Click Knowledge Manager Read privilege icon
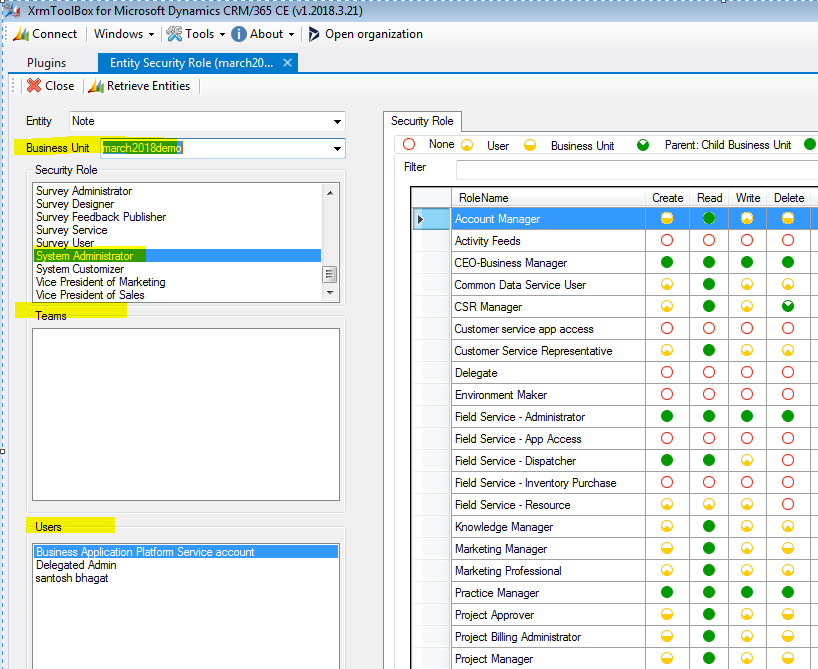The image size is (818, 669). coord(708,526)
